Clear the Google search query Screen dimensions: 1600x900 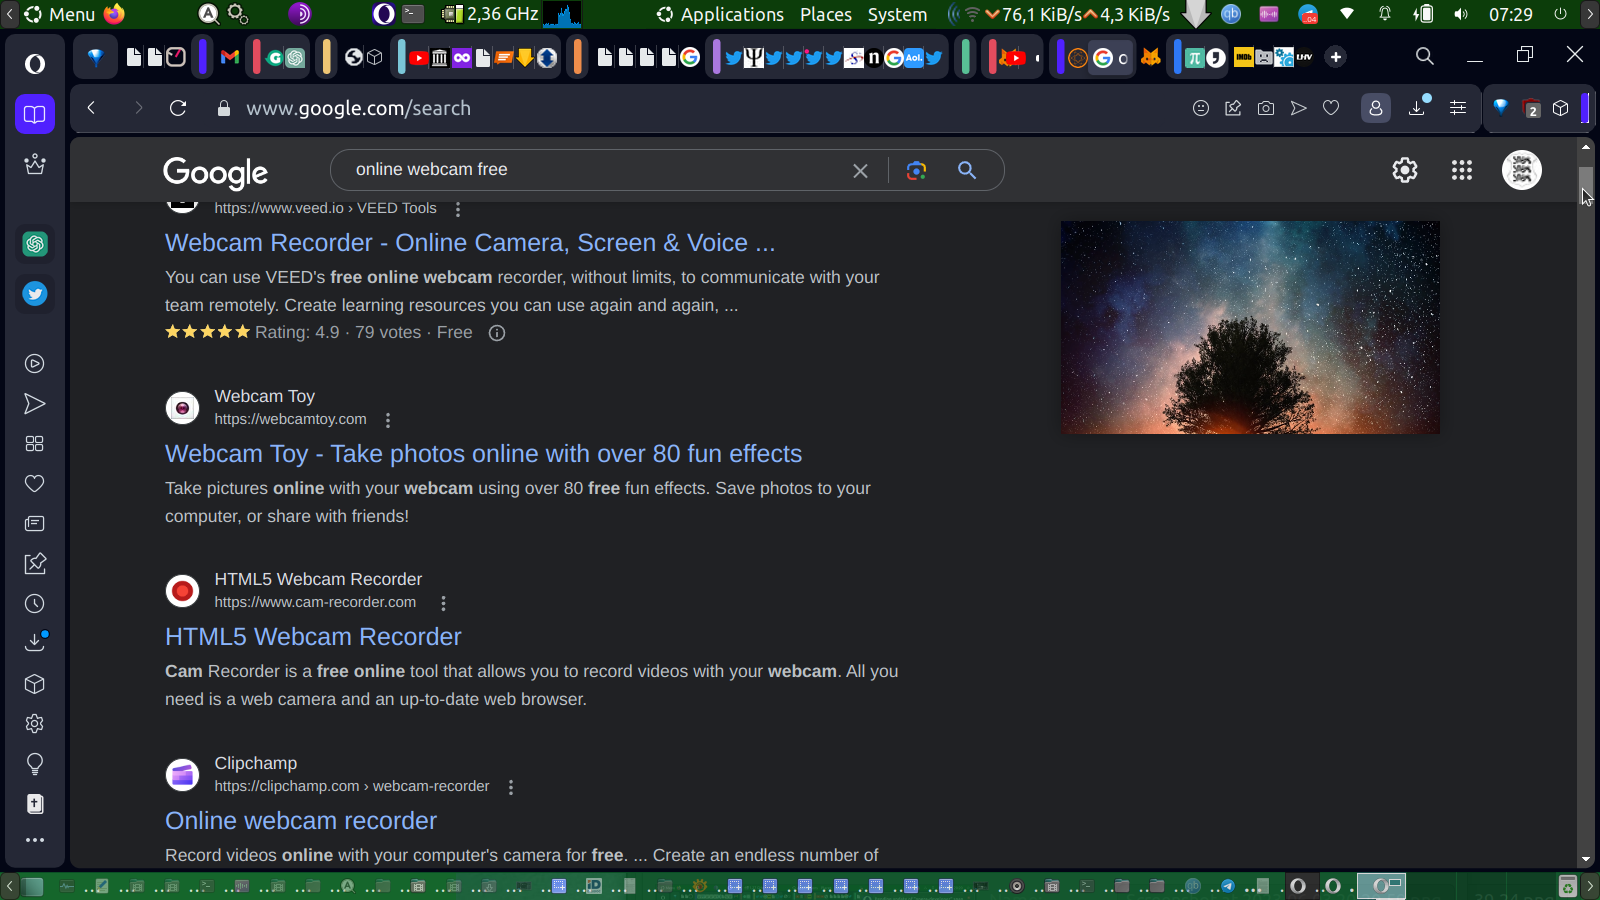pos(860,171)
